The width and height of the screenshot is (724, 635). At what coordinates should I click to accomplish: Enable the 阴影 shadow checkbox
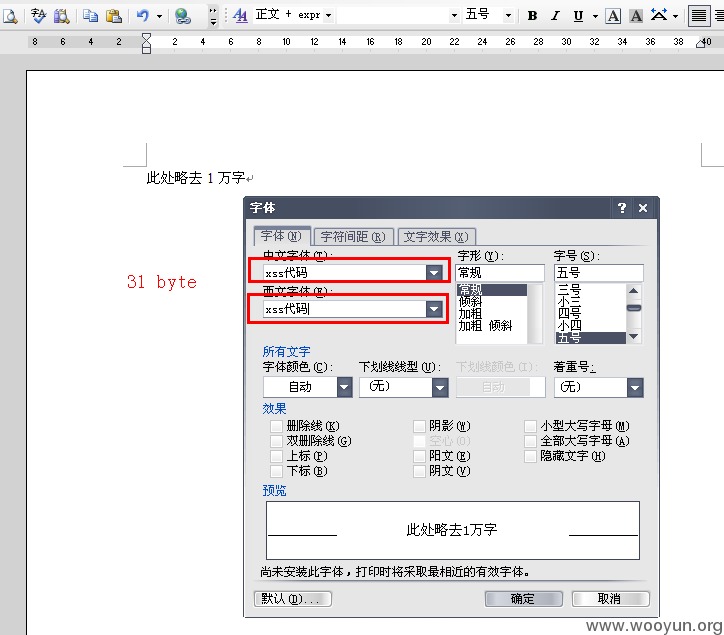tap(419, 426)
